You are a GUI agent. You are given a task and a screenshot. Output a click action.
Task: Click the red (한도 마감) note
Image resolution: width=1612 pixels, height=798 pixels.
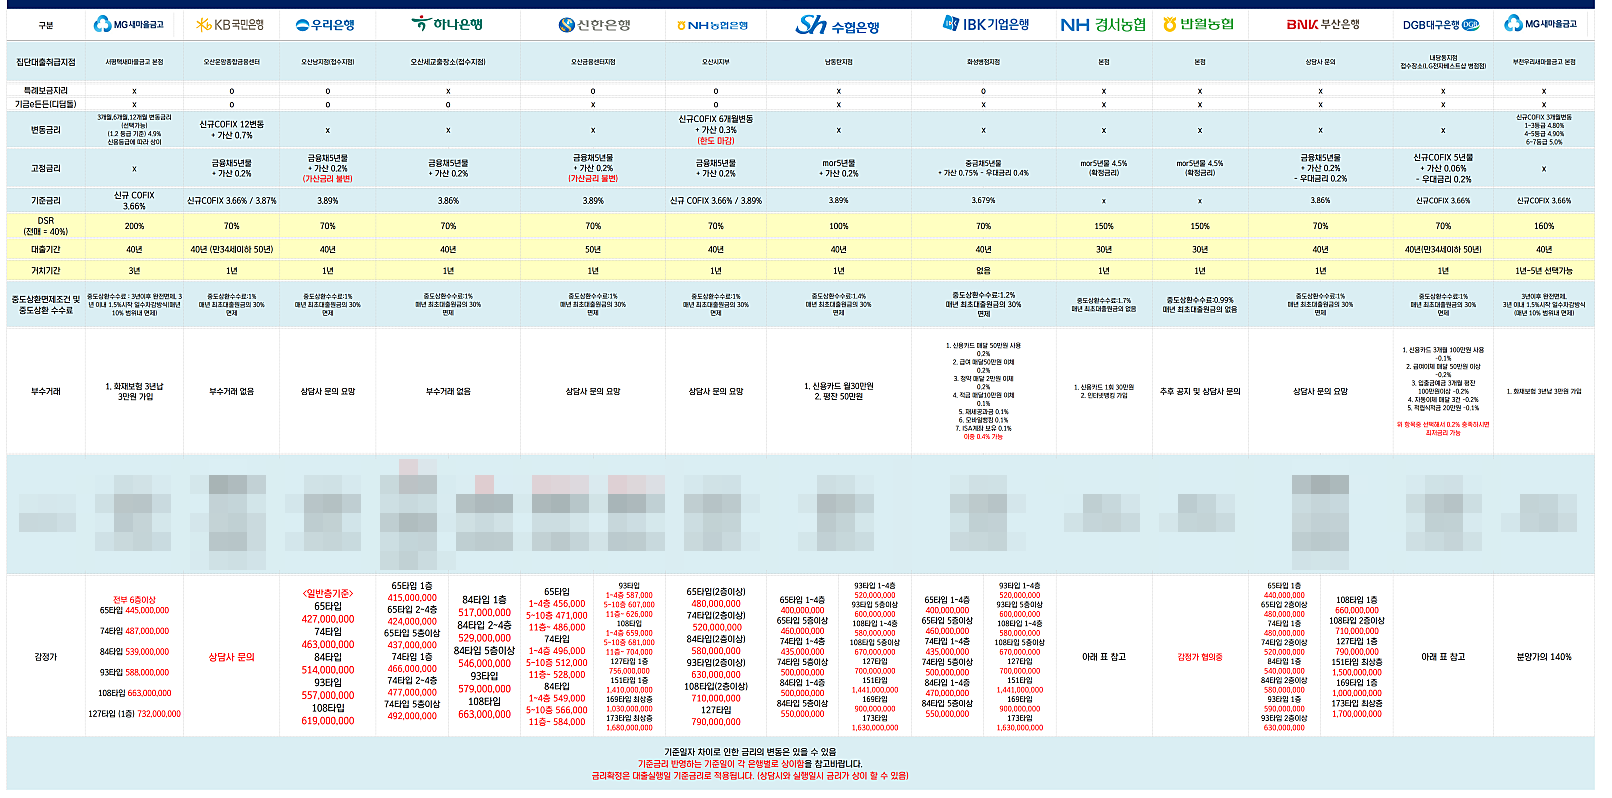716,141
